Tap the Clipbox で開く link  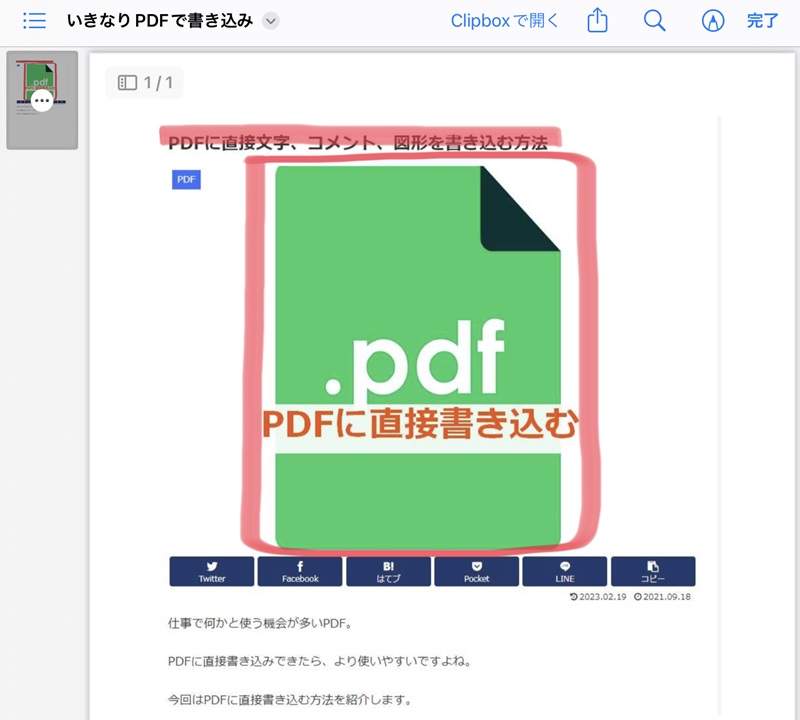click(x=504, y=21)
